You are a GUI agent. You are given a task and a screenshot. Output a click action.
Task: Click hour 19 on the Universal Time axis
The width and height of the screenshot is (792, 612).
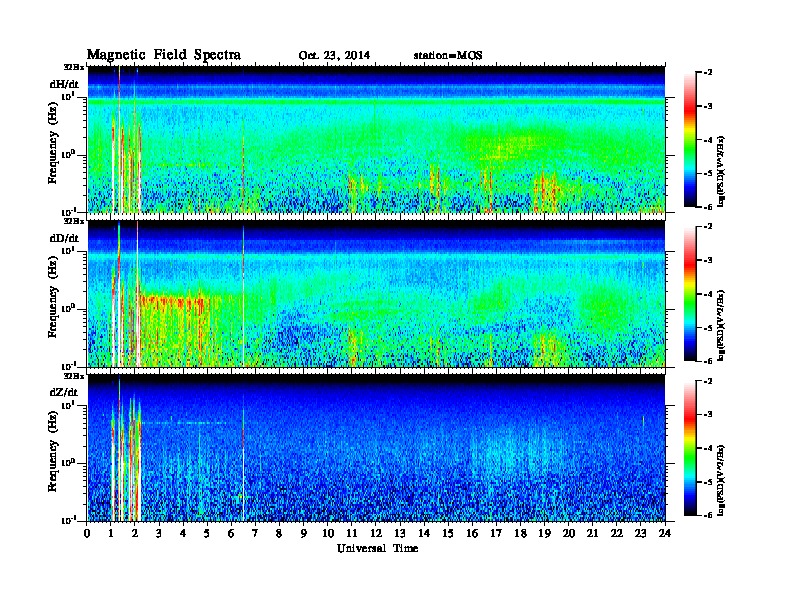(x=544, y=533)
